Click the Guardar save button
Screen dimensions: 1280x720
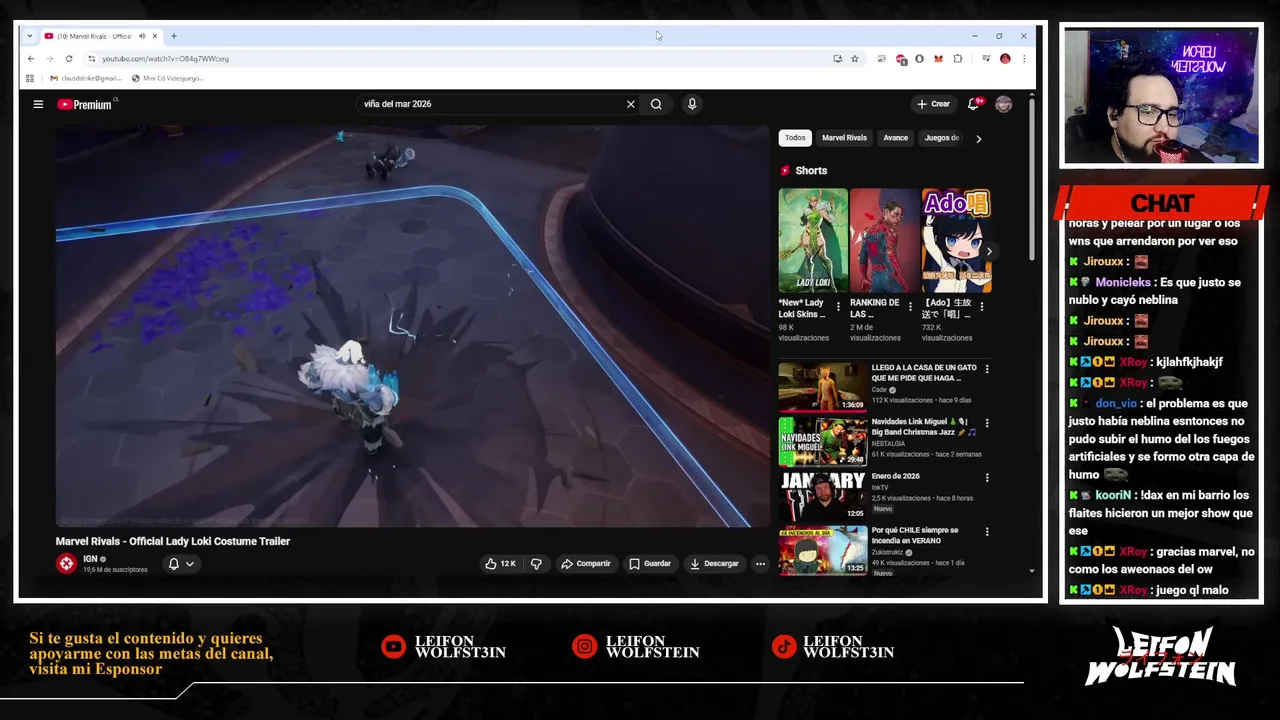pos(650,564)
